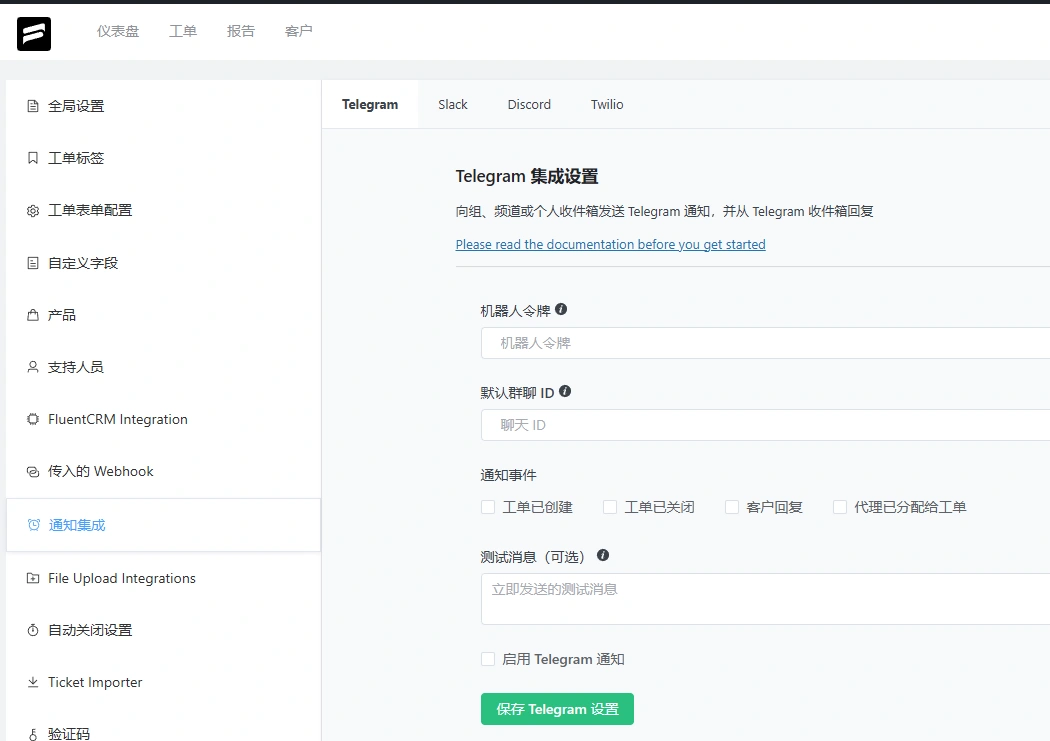Click the 保存 Telegram 设置 button
The width and height of the screenshot is (1050, 741).
point(557,709)
